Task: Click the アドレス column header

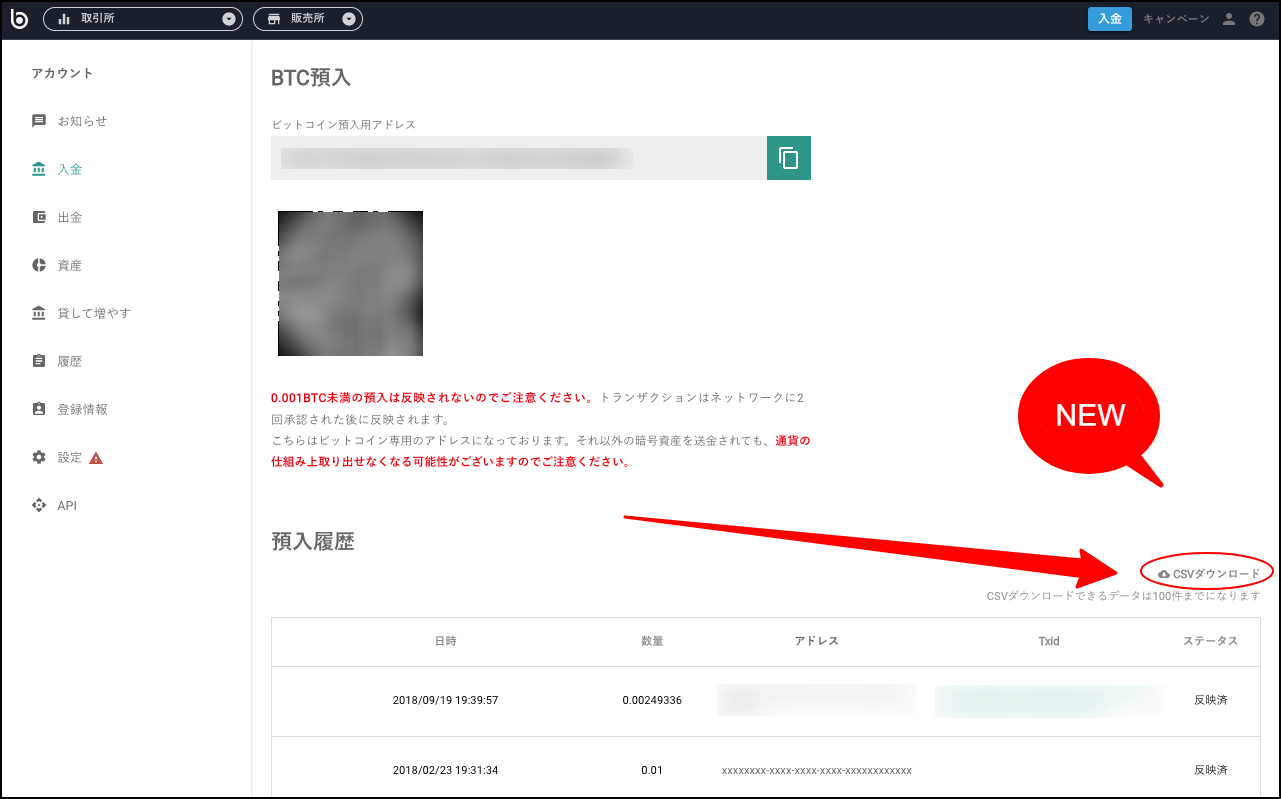Action: [817, 641]
